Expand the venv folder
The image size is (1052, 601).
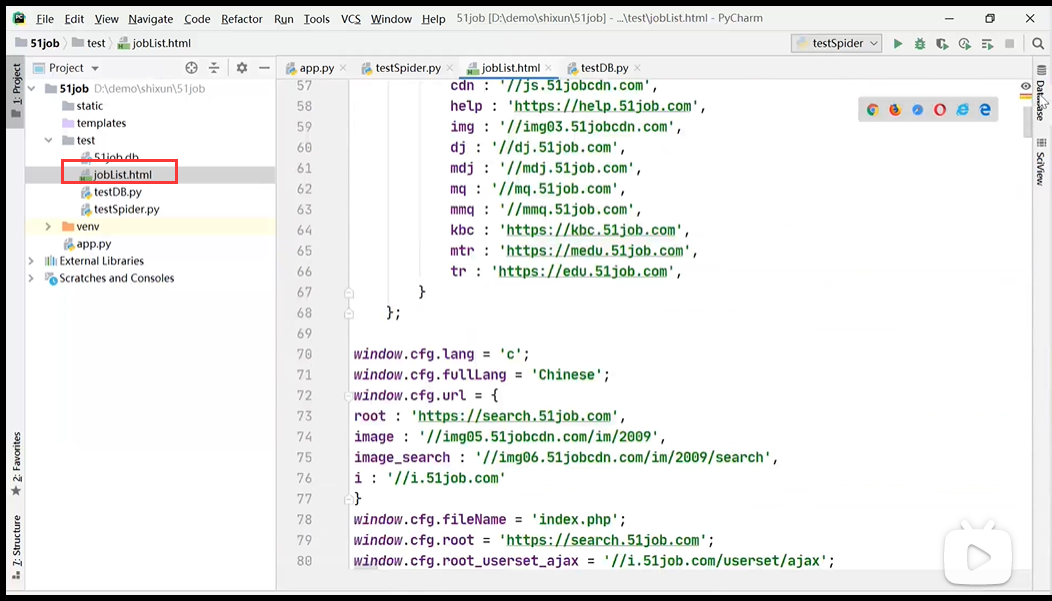tap(48, 227)
